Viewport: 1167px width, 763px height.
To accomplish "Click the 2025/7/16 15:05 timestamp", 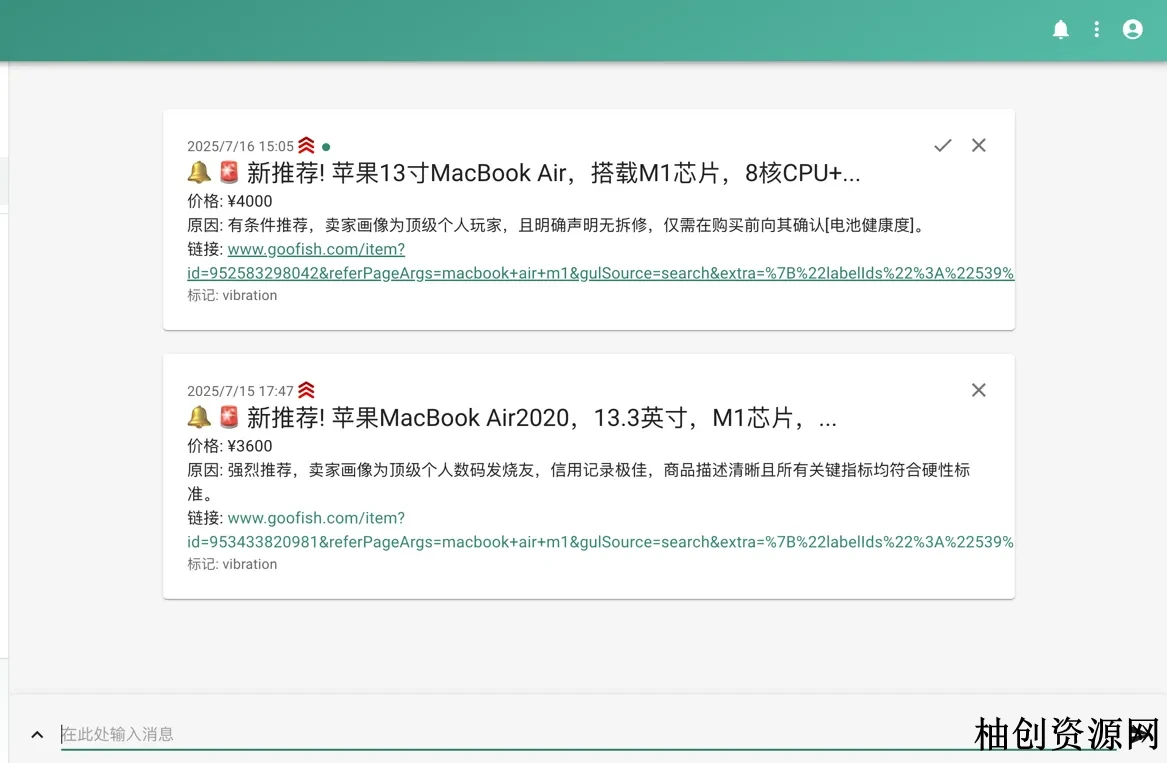I will [x=240, y=147].
